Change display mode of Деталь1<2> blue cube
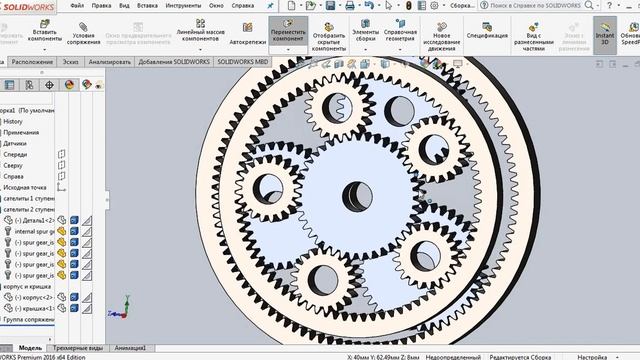 coord(74,220)
